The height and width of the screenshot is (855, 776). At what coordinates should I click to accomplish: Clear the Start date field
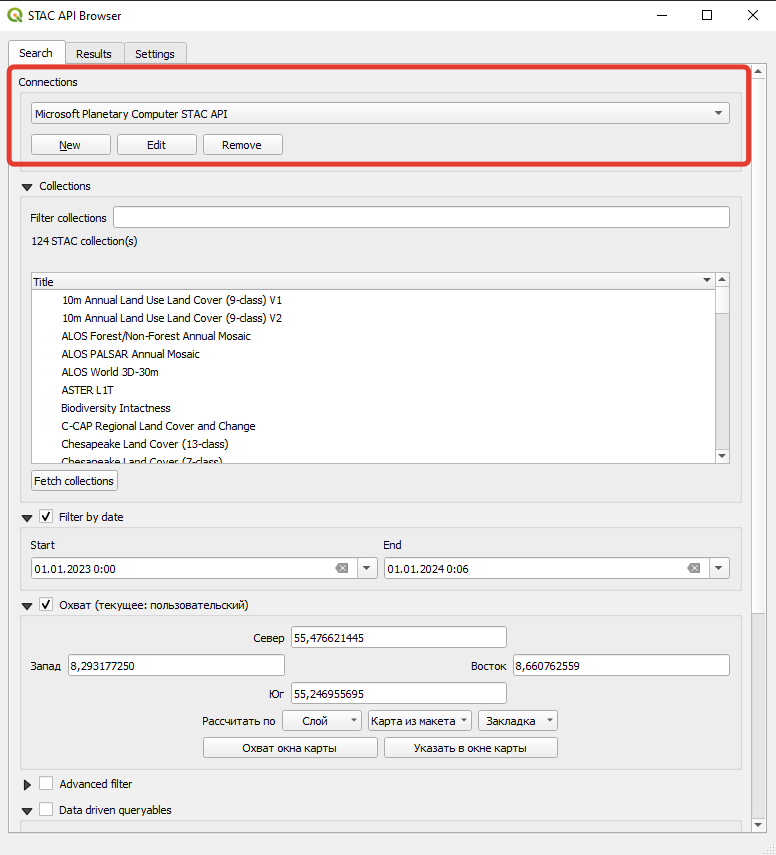click(342, 568)
